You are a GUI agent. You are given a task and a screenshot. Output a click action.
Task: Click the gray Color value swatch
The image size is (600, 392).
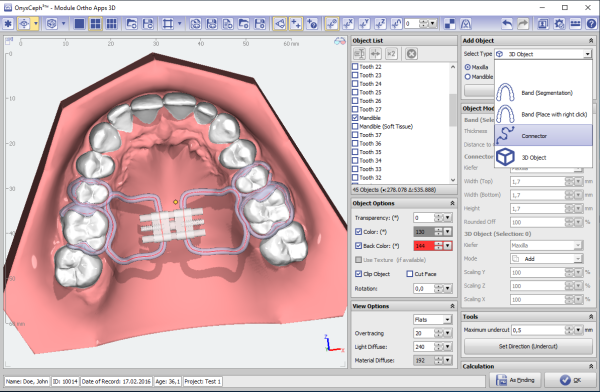coord(424,232)
